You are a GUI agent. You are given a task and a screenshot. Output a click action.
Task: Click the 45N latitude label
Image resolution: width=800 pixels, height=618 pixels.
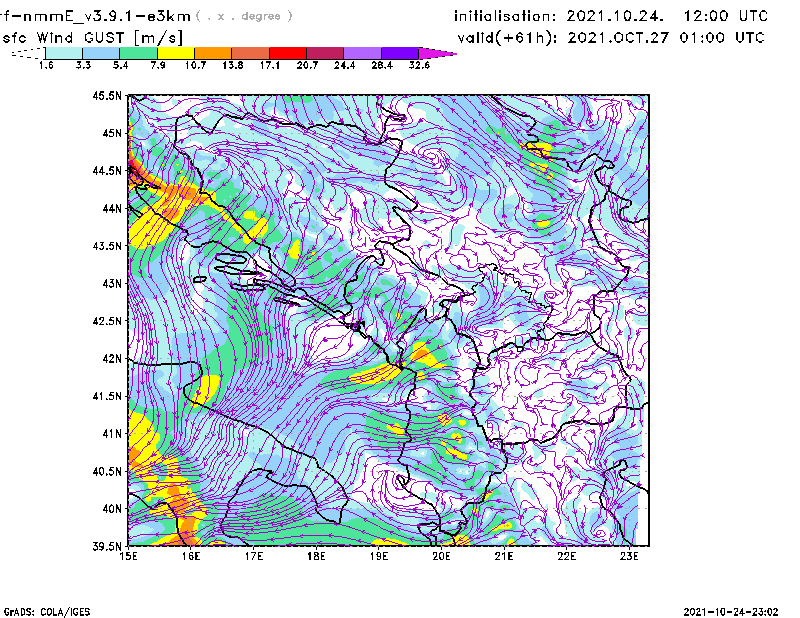[x=112, y=133]
